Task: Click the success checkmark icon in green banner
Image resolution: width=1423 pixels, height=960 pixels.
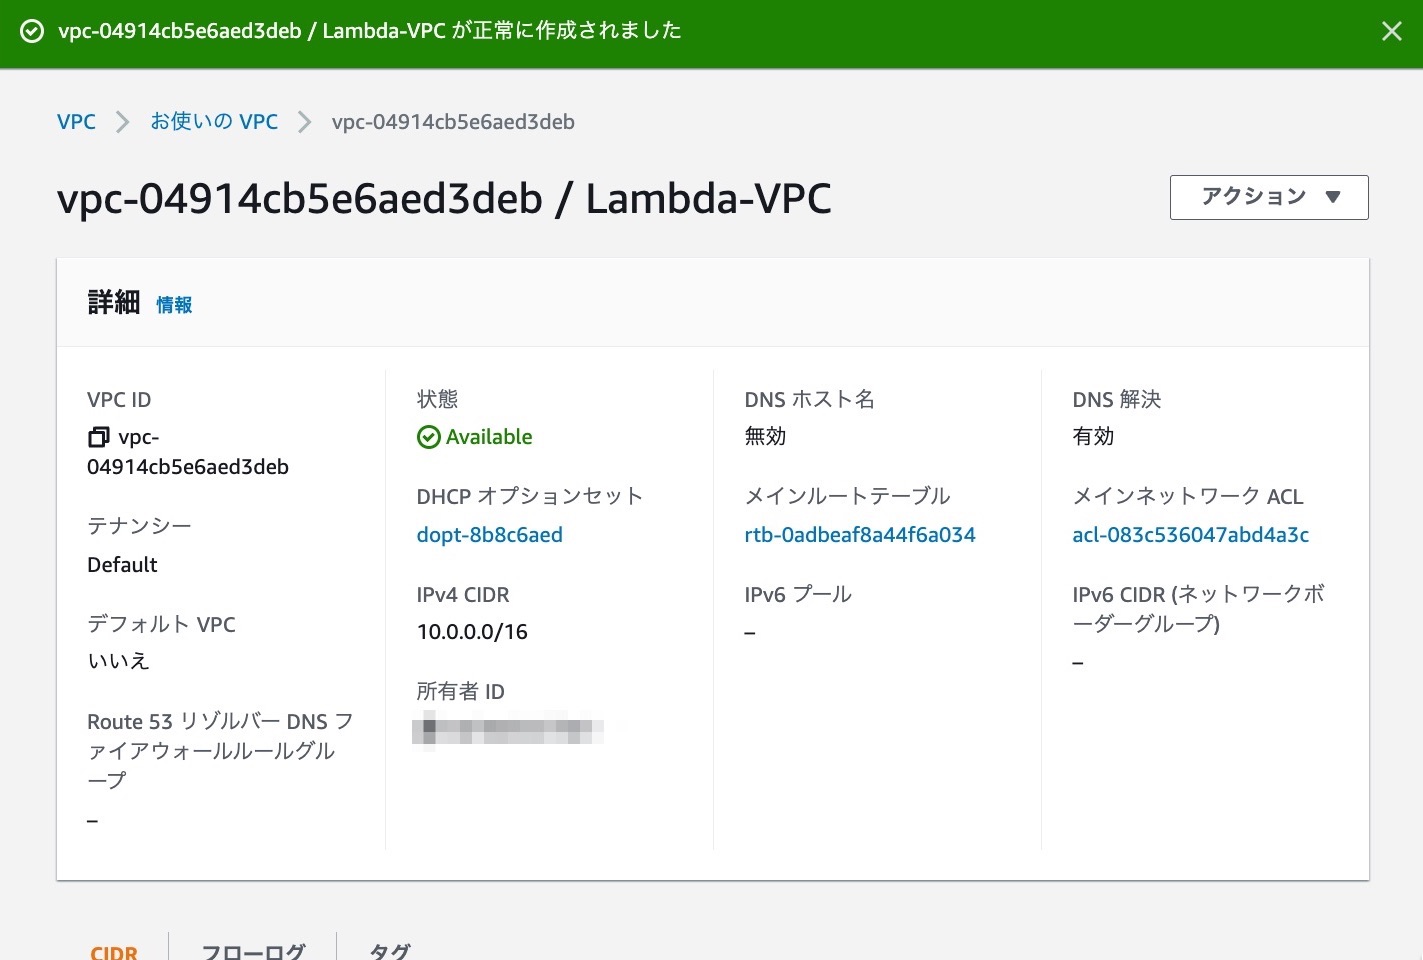Action: (33, 31)
